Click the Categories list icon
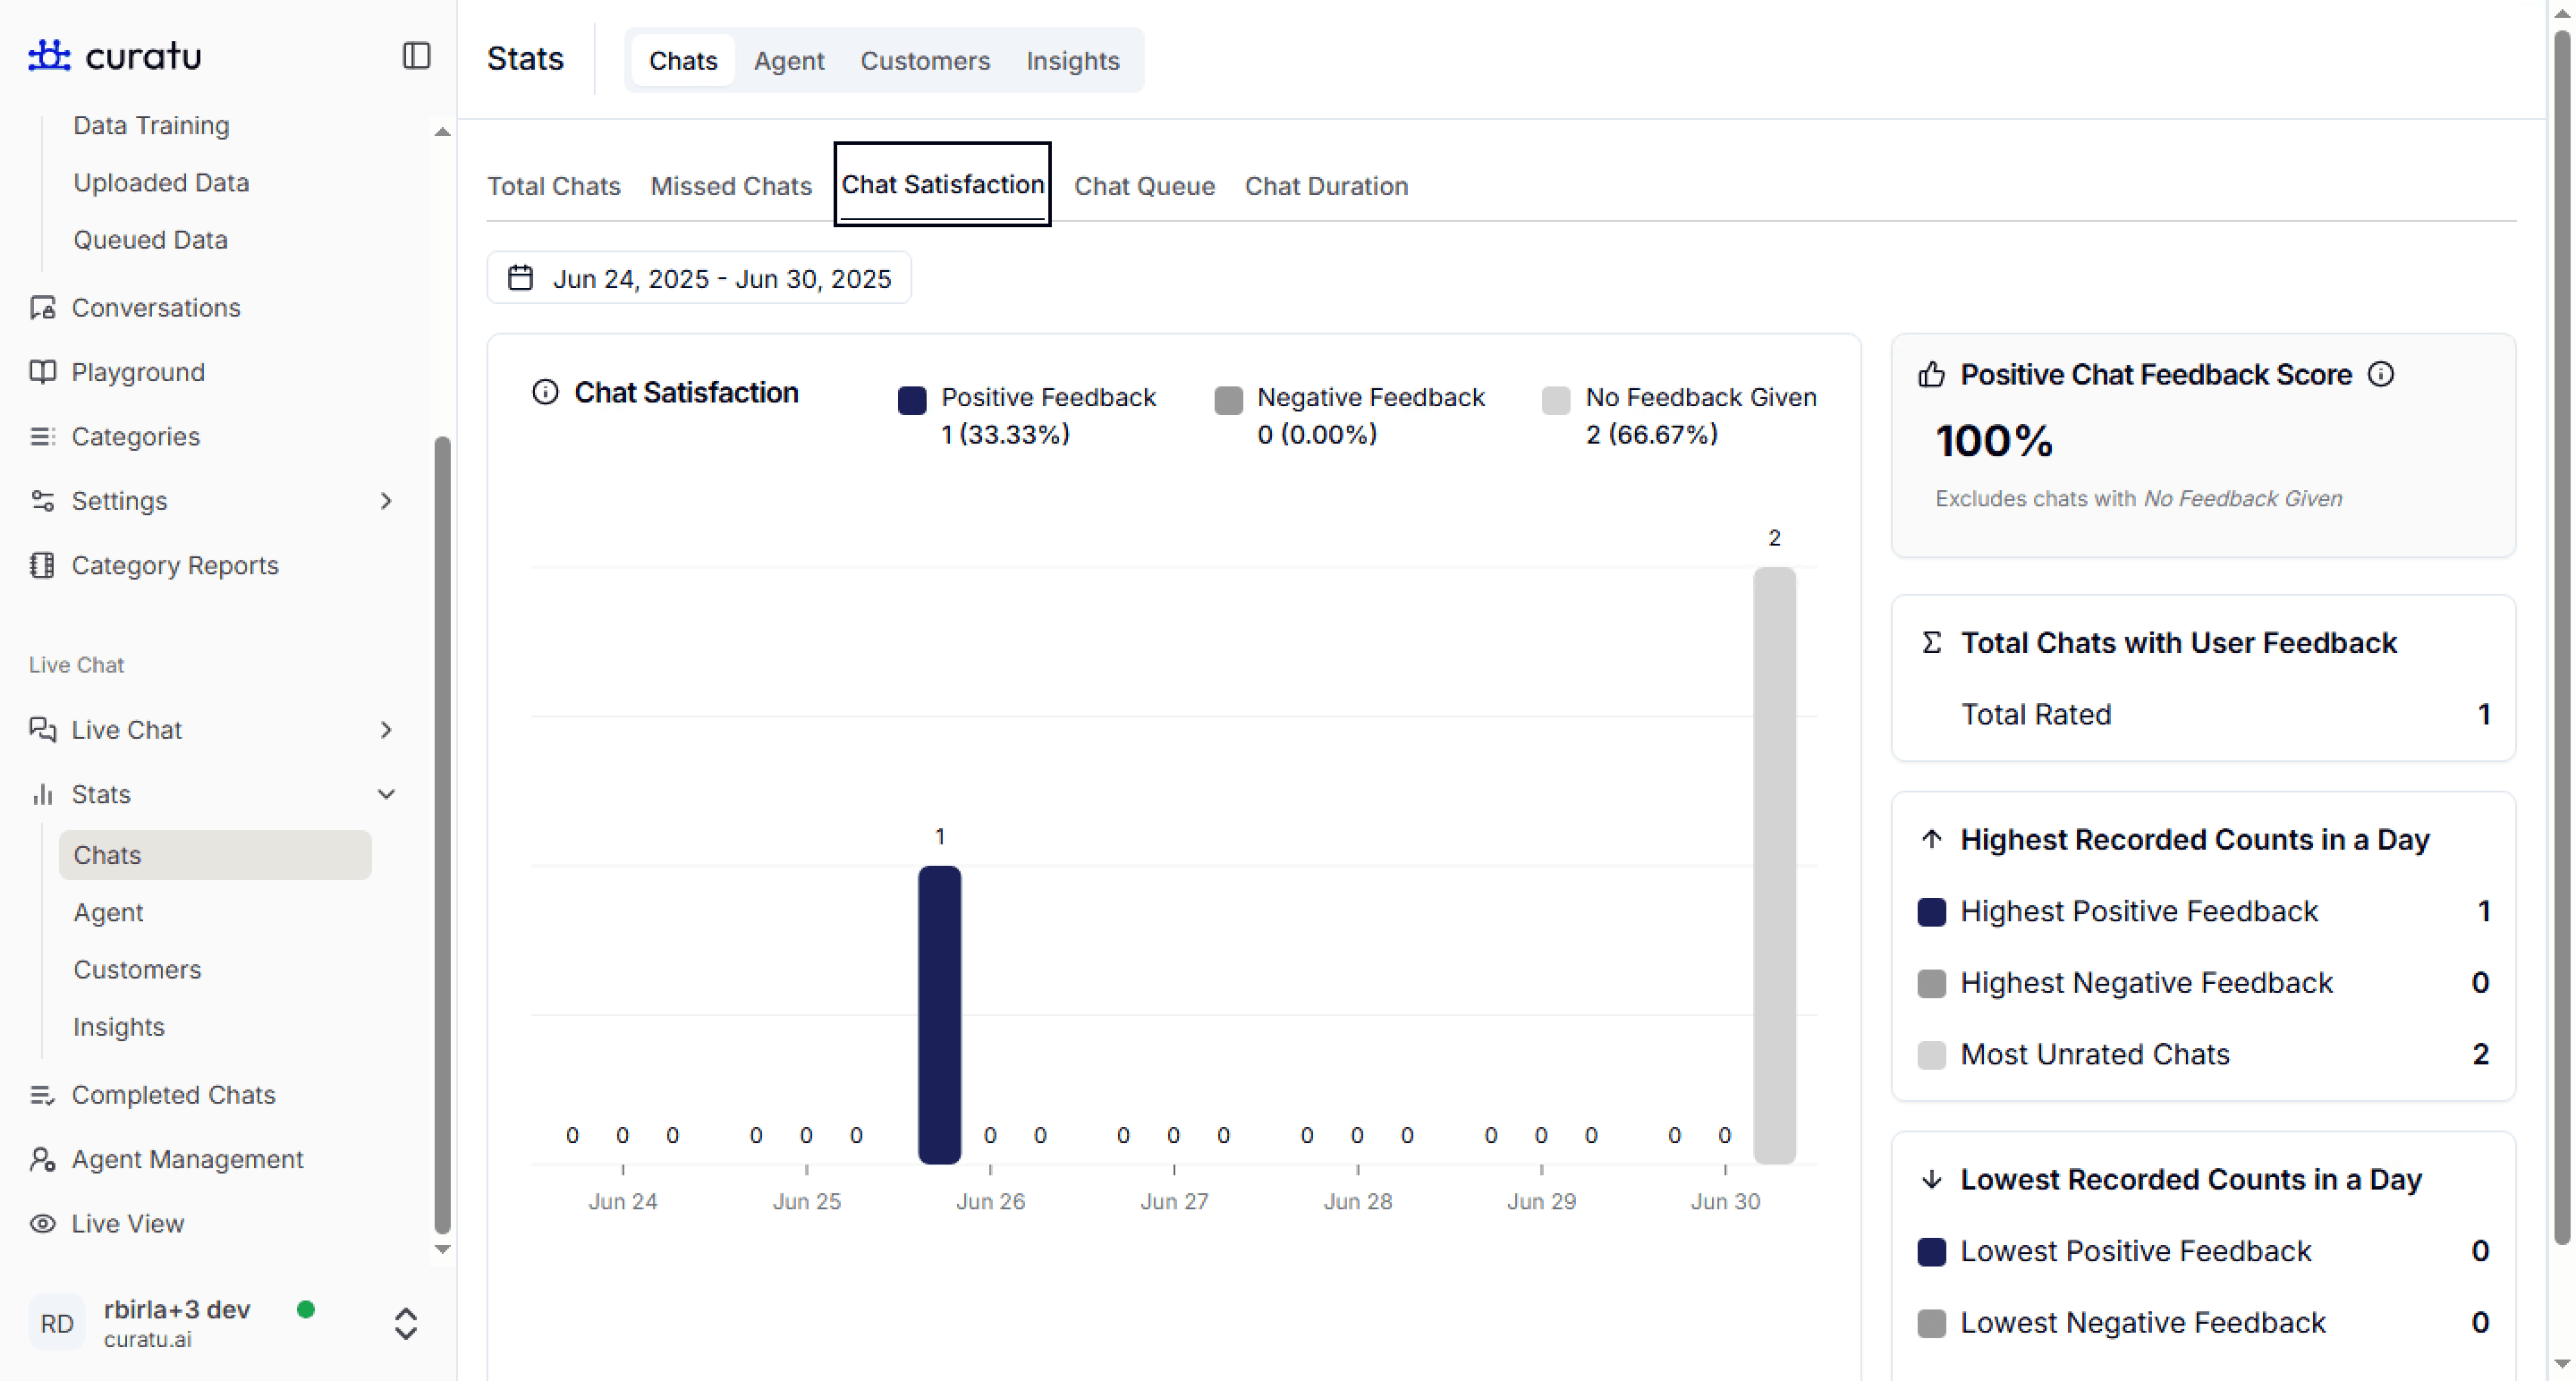This screenshot has height=1381, width=2576. tap(42, 436)
